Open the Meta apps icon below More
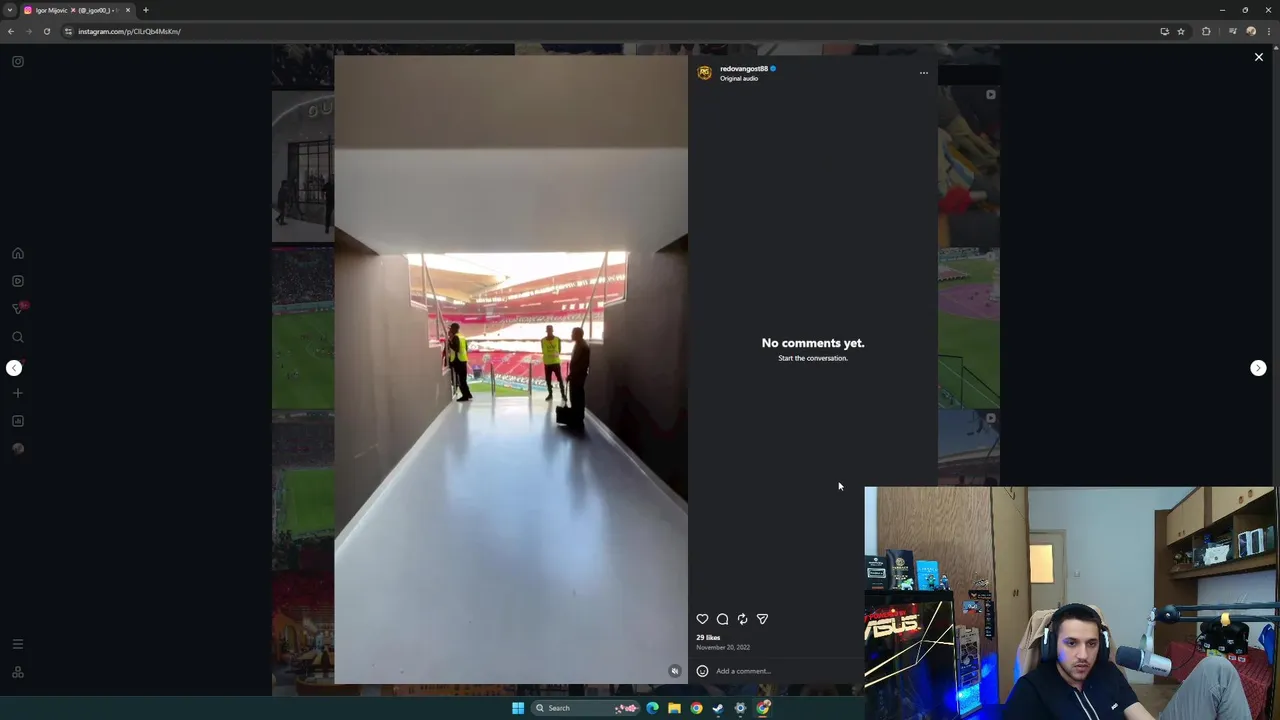Viewport: 1280px width, 720px height. (x=18, y=672)
